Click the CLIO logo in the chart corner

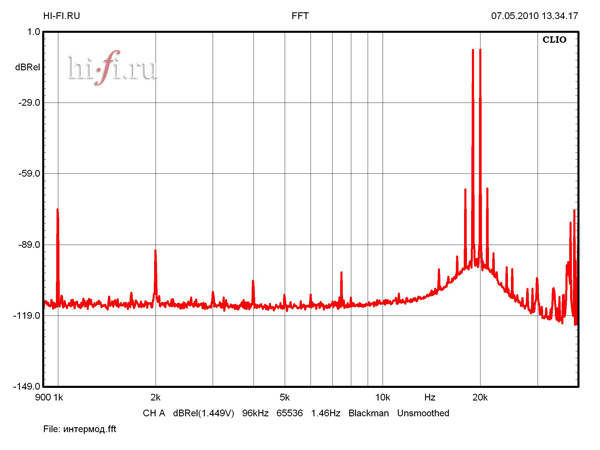coord(554,41)
